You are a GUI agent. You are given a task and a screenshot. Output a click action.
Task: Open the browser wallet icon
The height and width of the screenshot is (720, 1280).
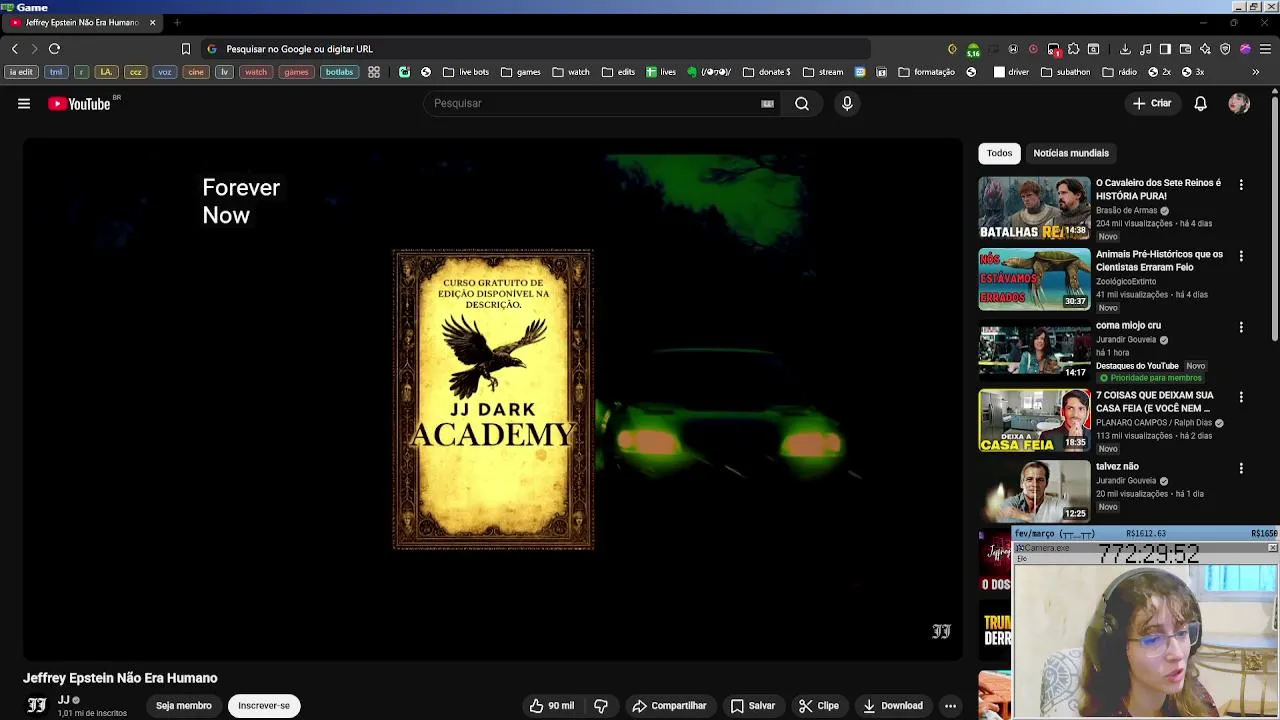[x=1185, y=48]
